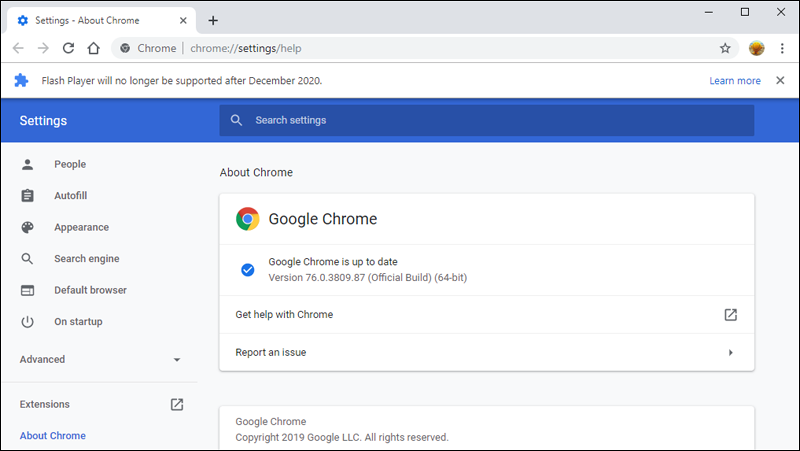The width and height of the screenshot is (800, 451).
Task: Click the browser reload icon
Action: pos(68,48)
